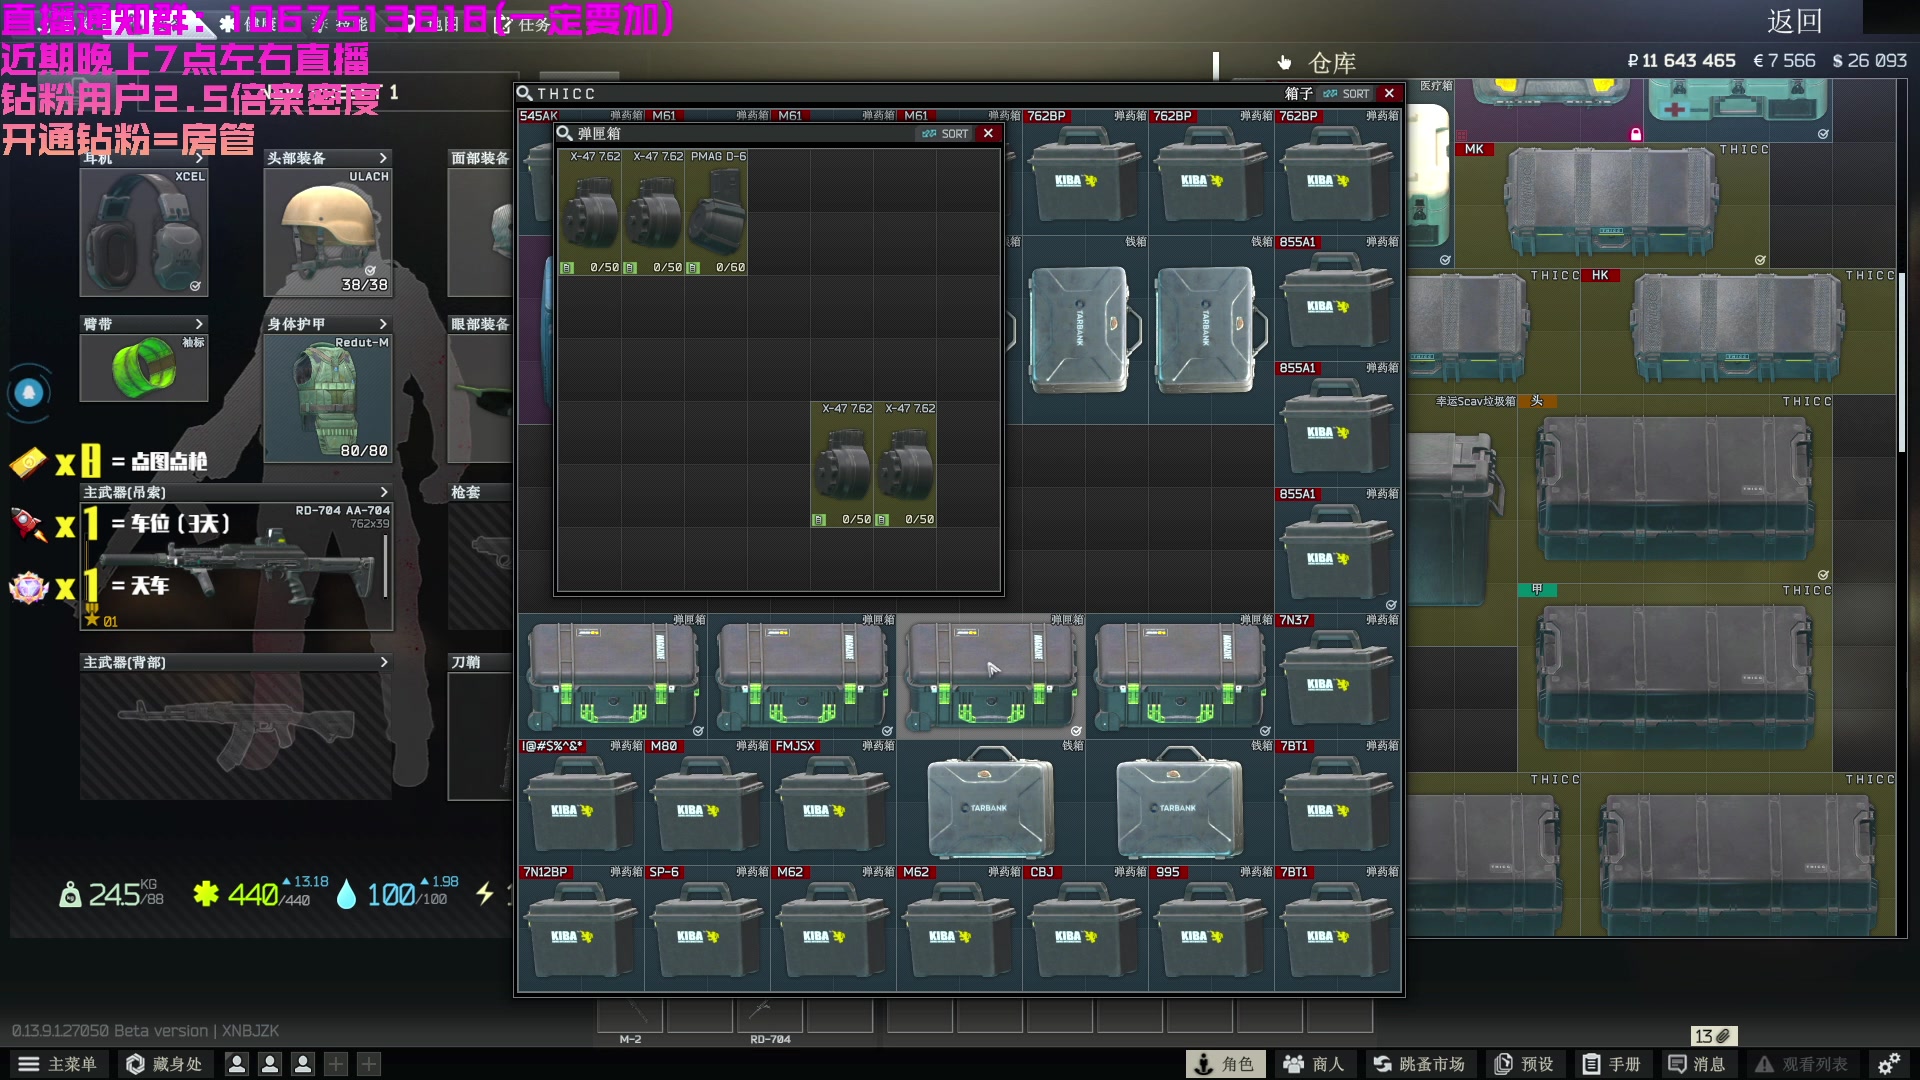The height and width of the screenshot is (1080, 1920).
Task: Go to the 藏身处 hideout
Action: (x=164, y=1064)
